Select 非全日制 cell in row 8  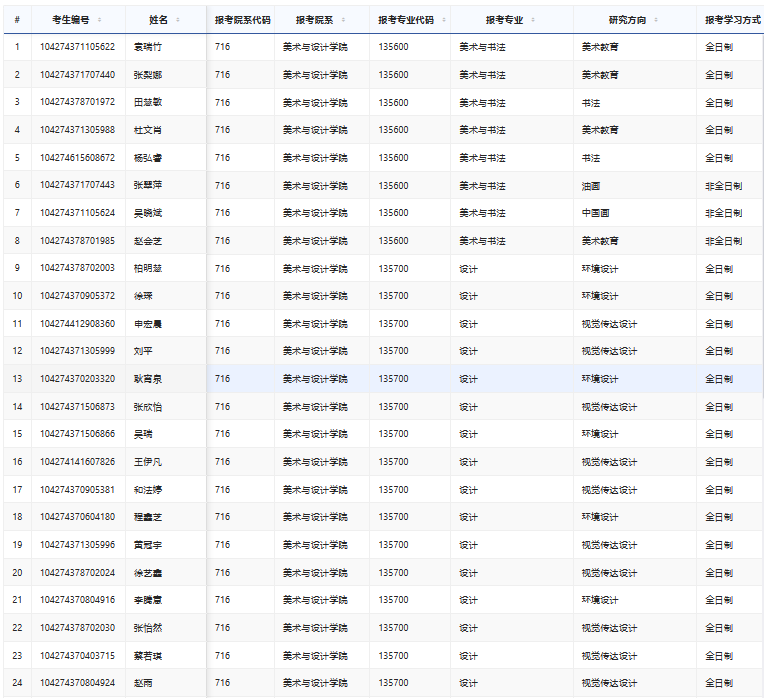723,241
